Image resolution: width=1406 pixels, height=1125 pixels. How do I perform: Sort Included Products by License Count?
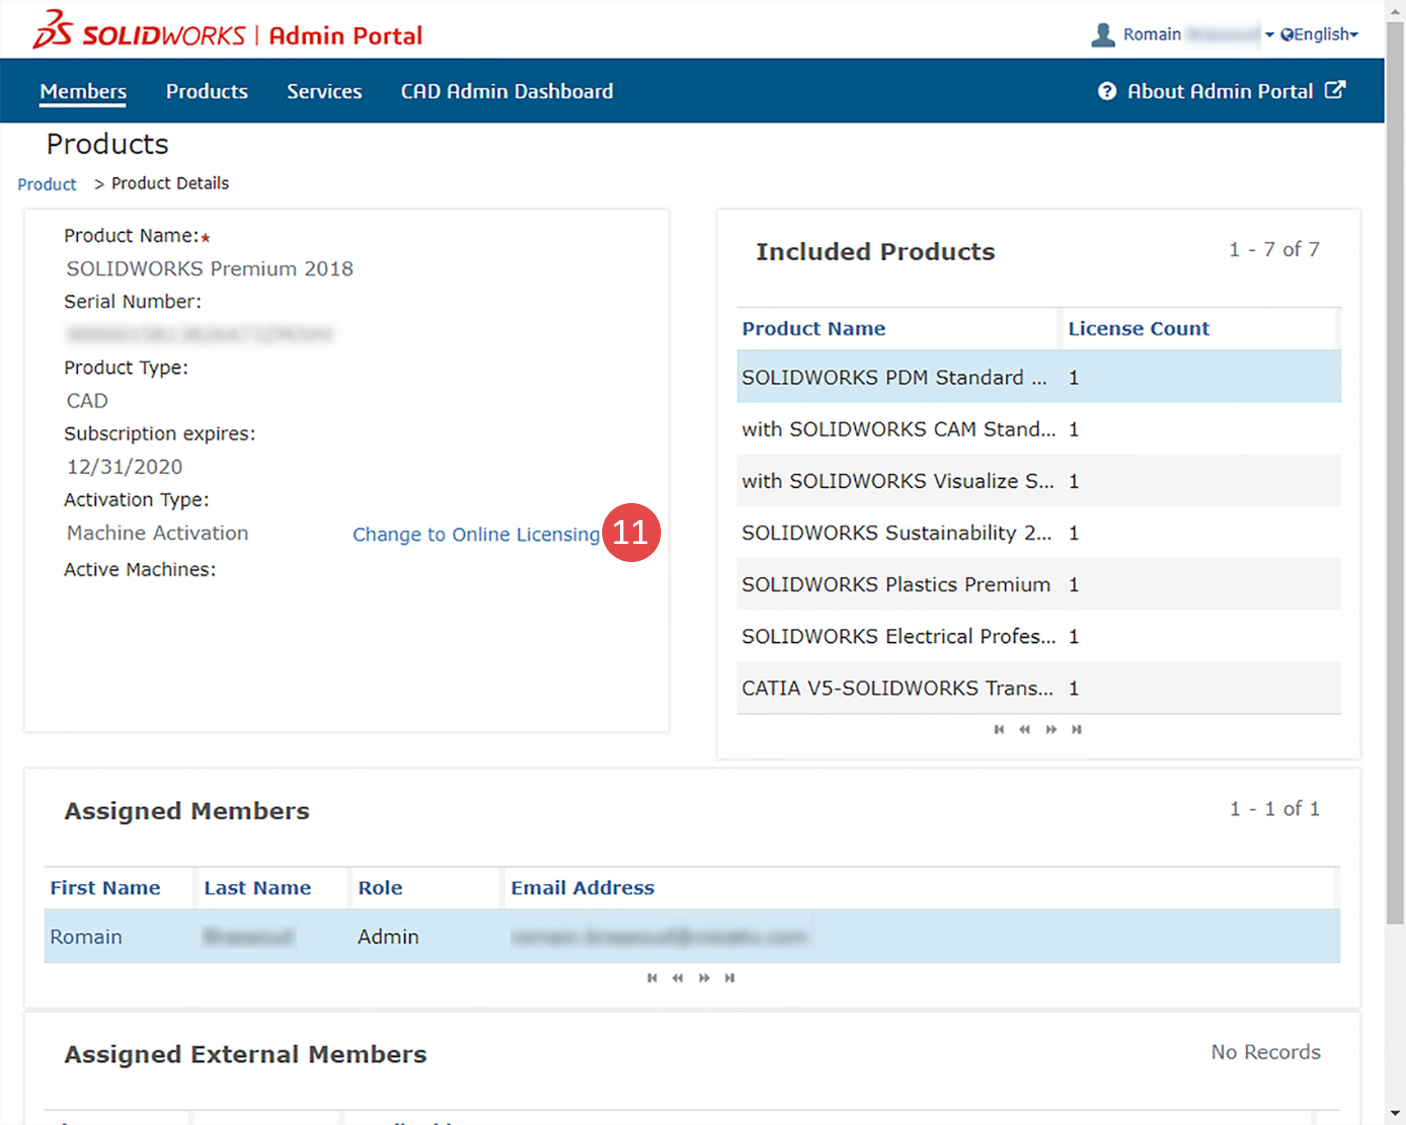coord(1138,329)
